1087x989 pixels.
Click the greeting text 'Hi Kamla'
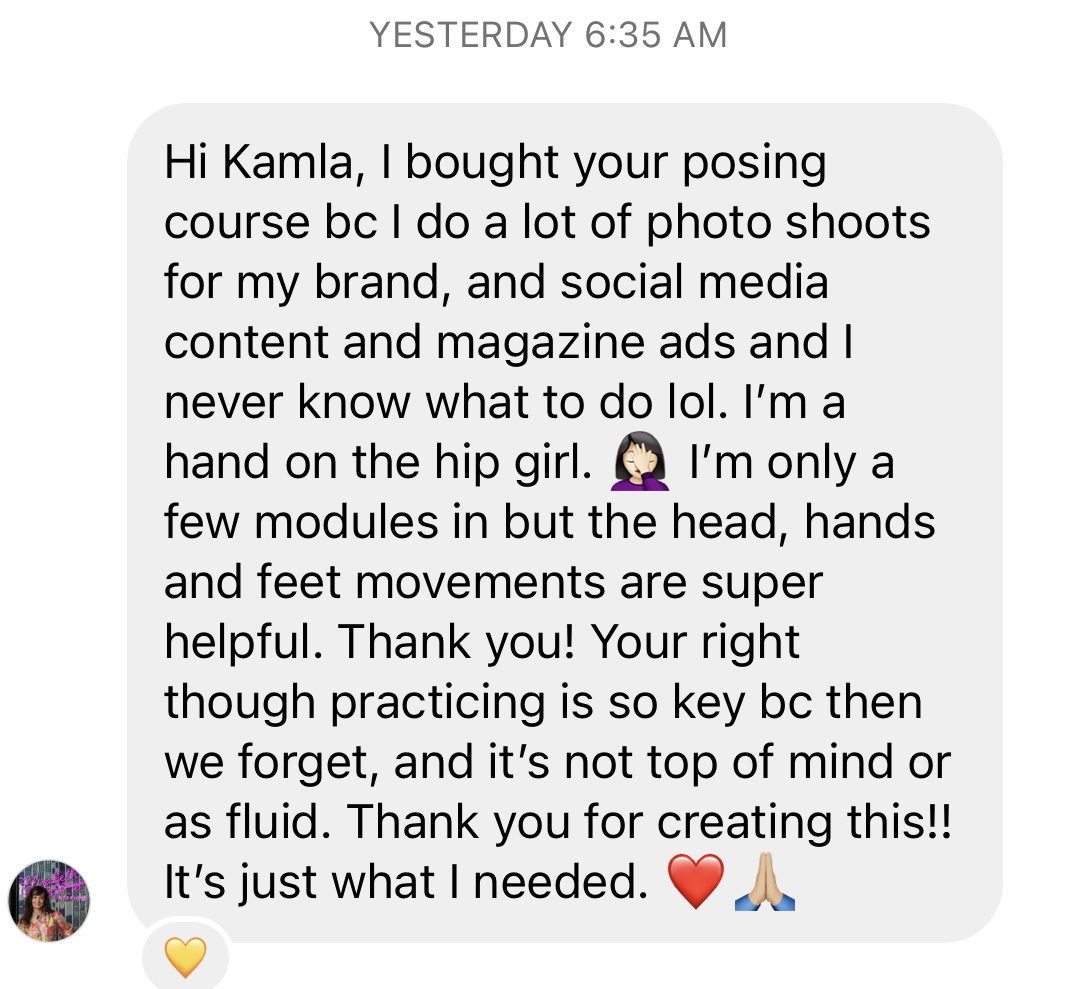258,164
